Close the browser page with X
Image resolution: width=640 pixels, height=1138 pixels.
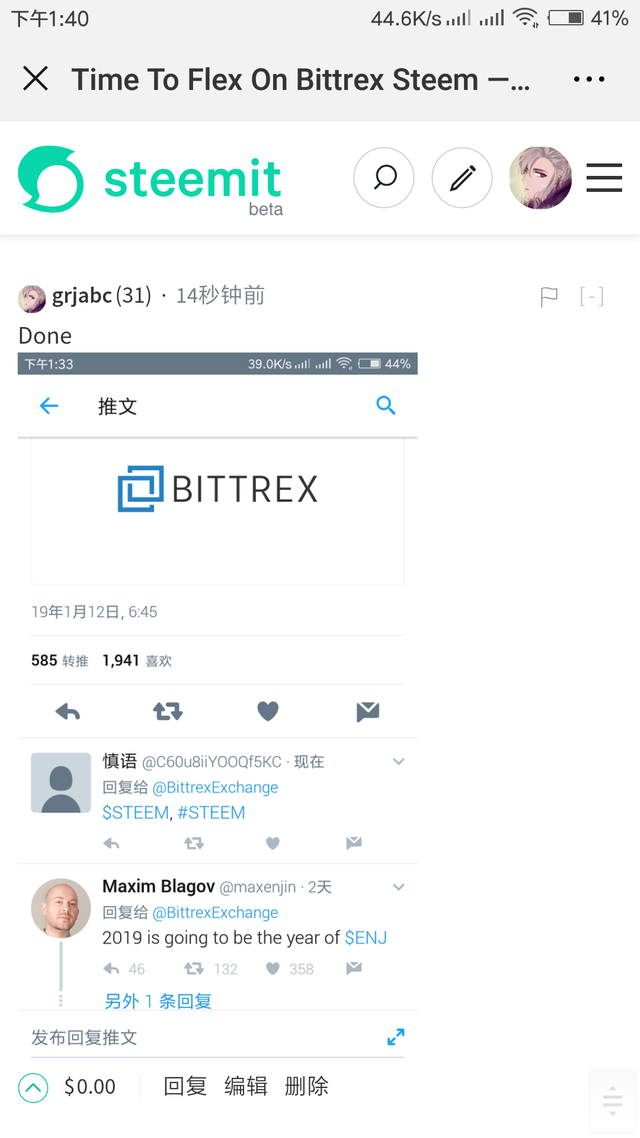35,78
